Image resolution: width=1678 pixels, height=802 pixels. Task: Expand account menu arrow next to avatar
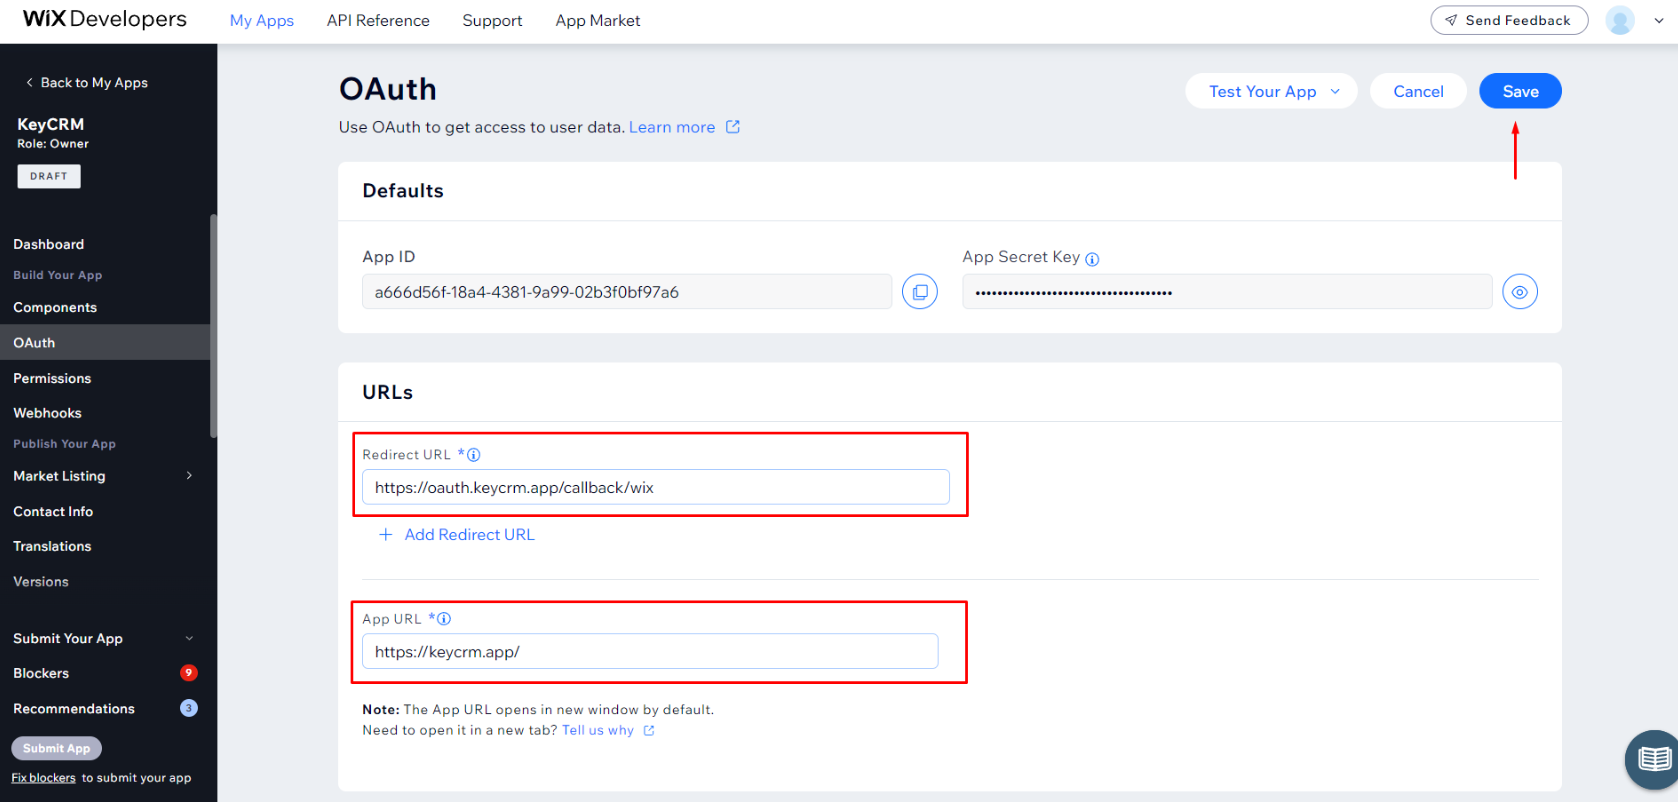[x=1659, y=20]
